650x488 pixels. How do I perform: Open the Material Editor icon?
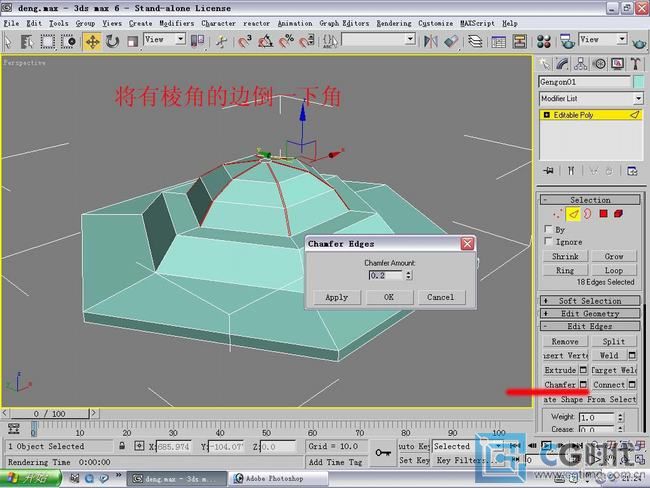click(x=543, y=41)
